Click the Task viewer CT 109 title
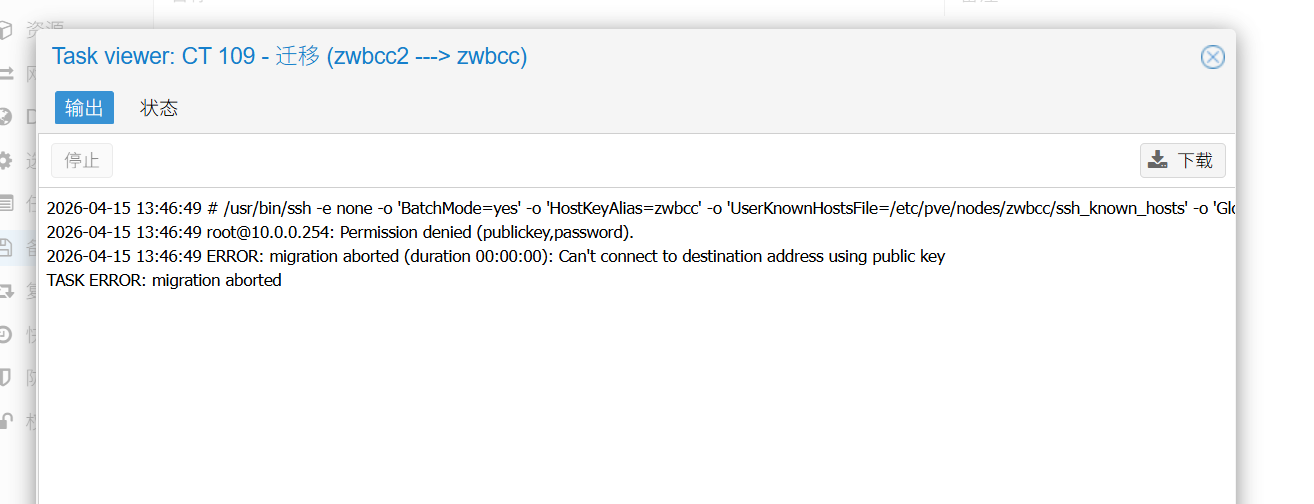 click(289, 57)
